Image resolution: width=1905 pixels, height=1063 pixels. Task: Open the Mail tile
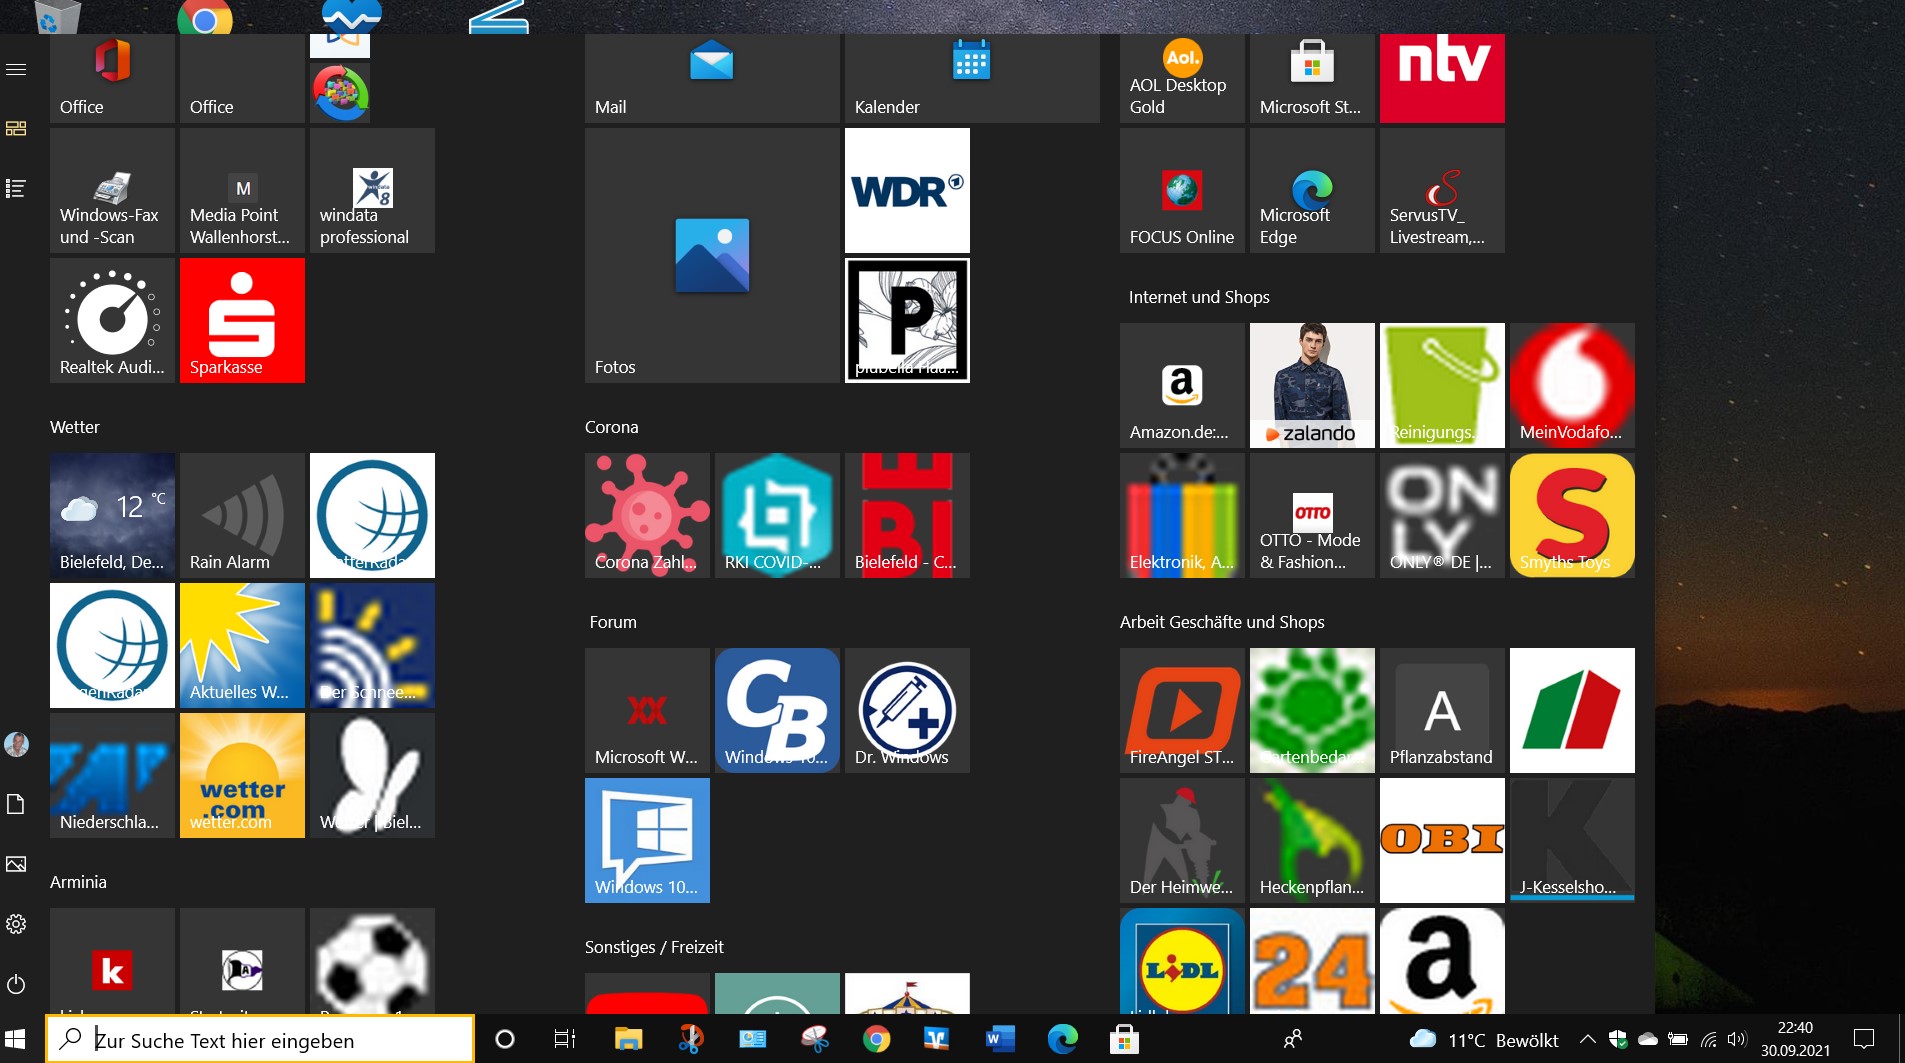(712, 78)
